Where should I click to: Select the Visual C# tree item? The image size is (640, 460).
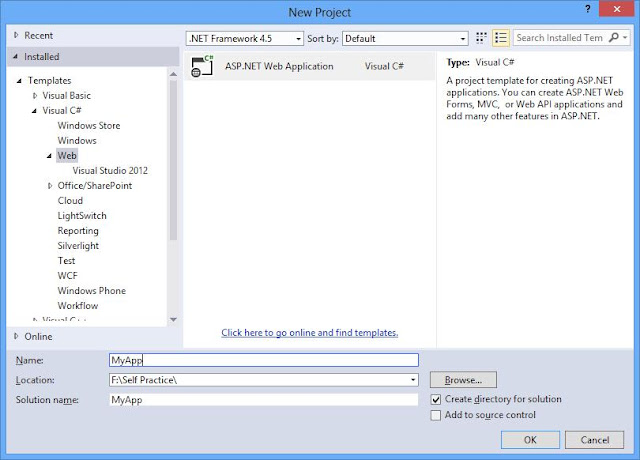pyautogui.click(x=62, y=111)
